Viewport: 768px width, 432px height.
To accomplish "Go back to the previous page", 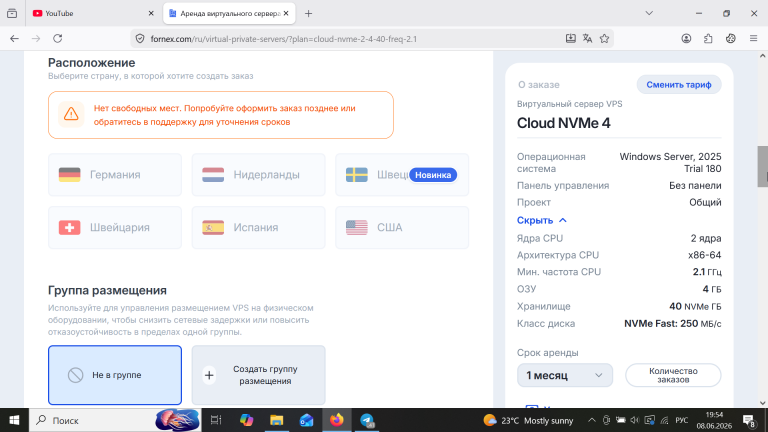I will coord(14,38).
